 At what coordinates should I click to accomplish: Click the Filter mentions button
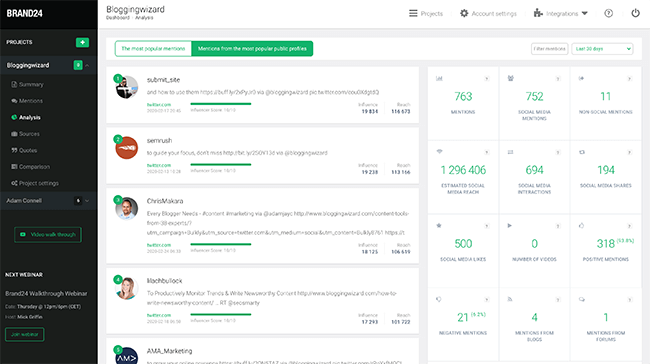(x=550, y=49)
